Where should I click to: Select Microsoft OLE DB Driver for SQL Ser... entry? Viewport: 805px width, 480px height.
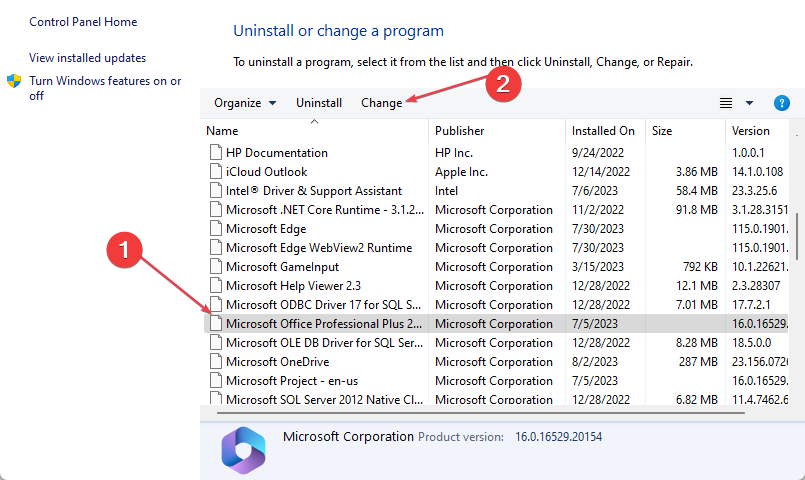(x=324, y=342)
